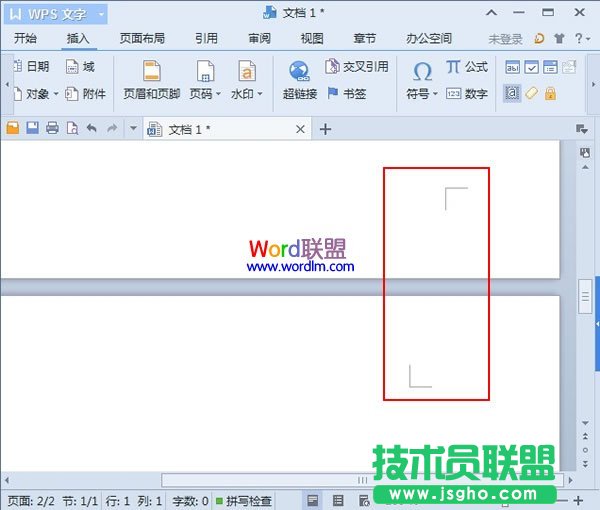Select the 插入 ribbon tab
This screenshot has width=600, height=510.
coord(78,38)
